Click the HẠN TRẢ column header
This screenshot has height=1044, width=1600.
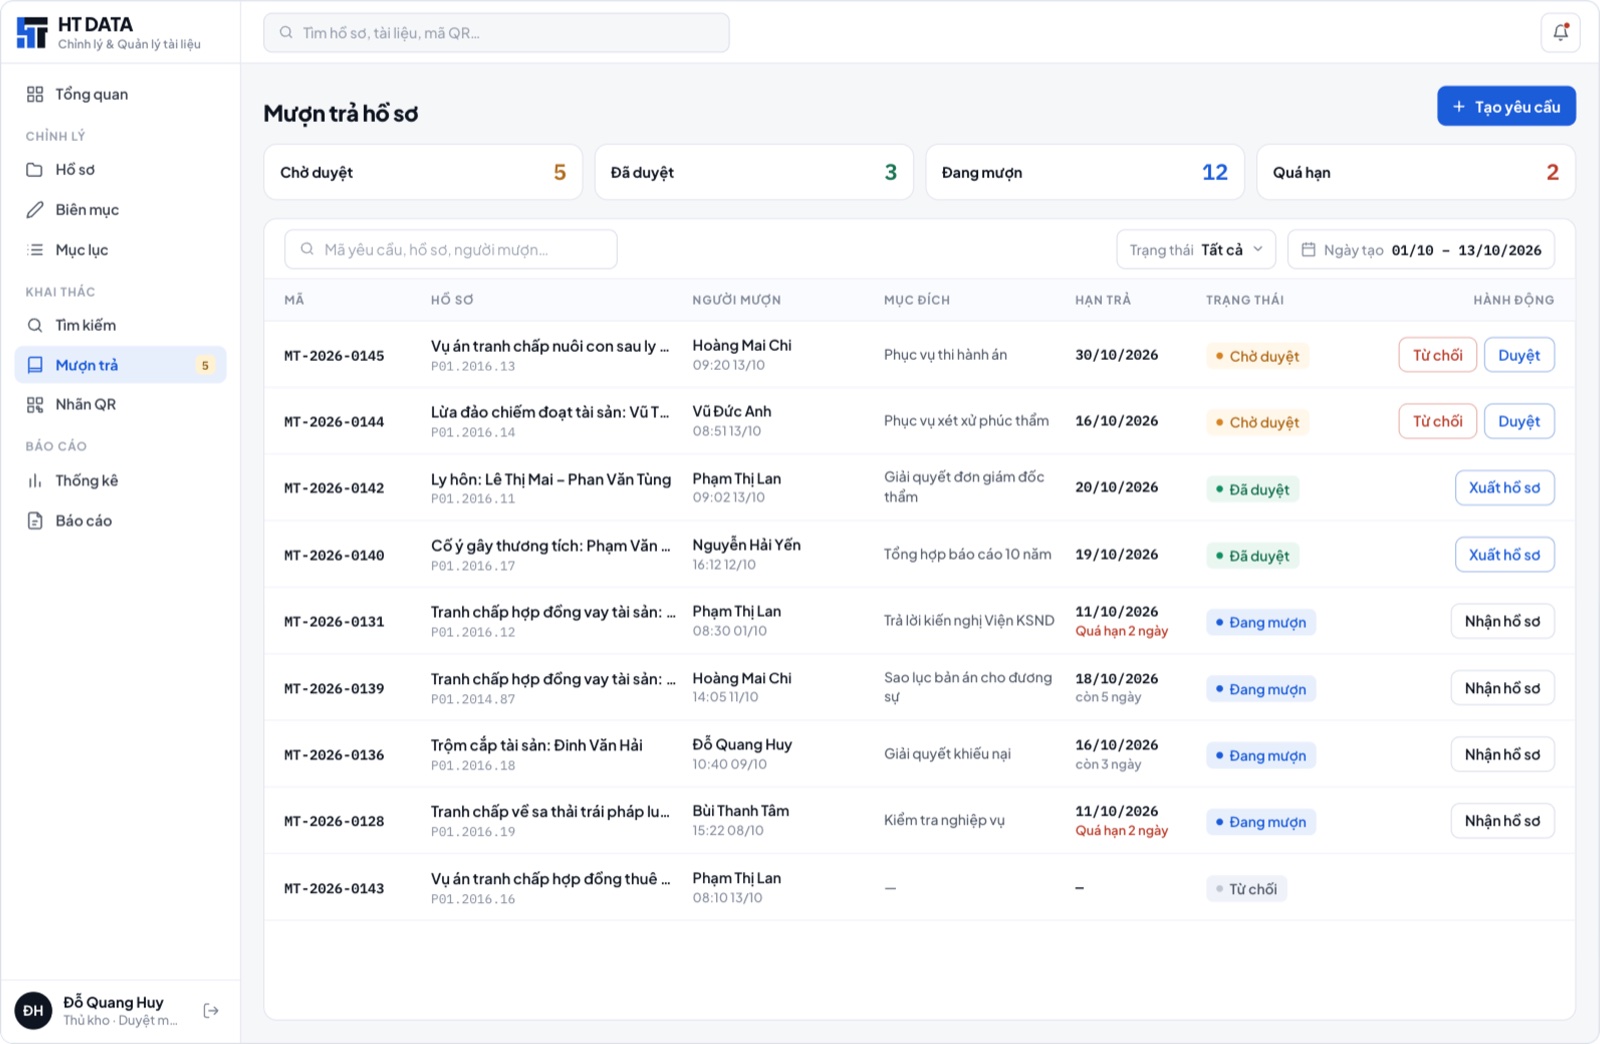pos(1103,300)
